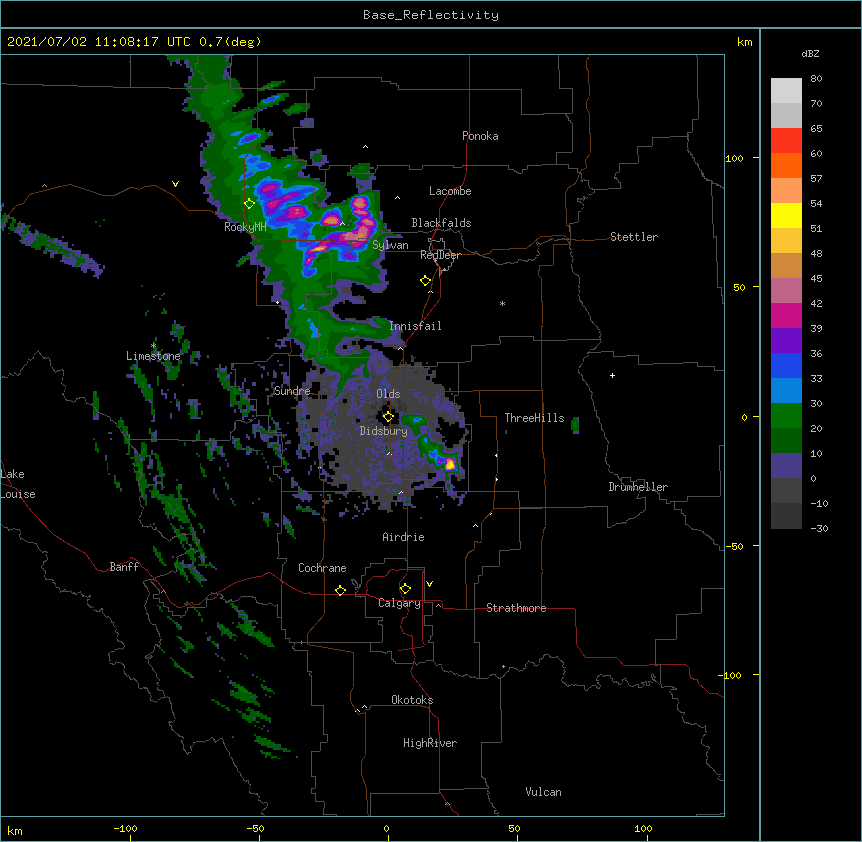This screenshot has width=862, height=842.
Task: Click the Blackfalds city label
Action: 441,223
